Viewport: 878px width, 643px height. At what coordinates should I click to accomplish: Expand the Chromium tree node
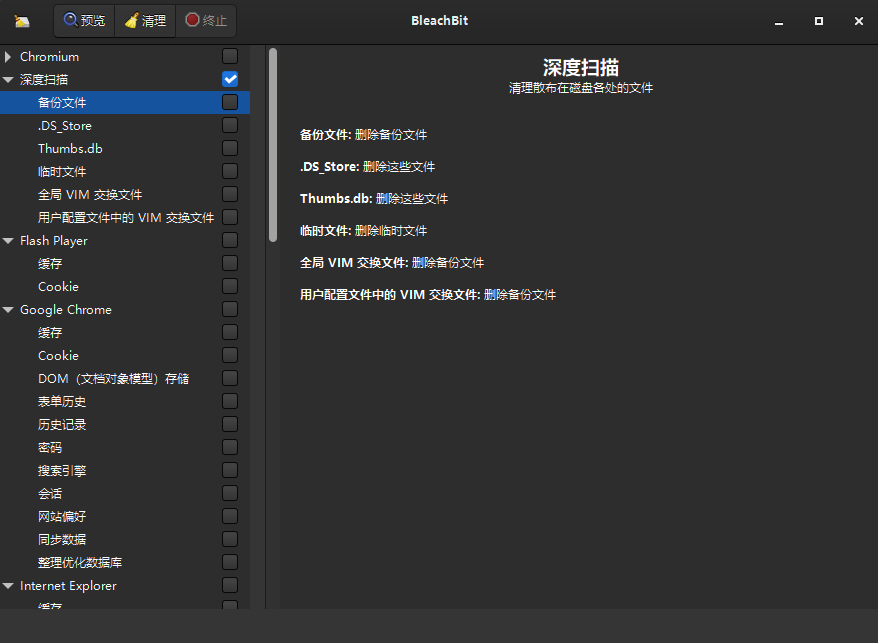(8, 57)
